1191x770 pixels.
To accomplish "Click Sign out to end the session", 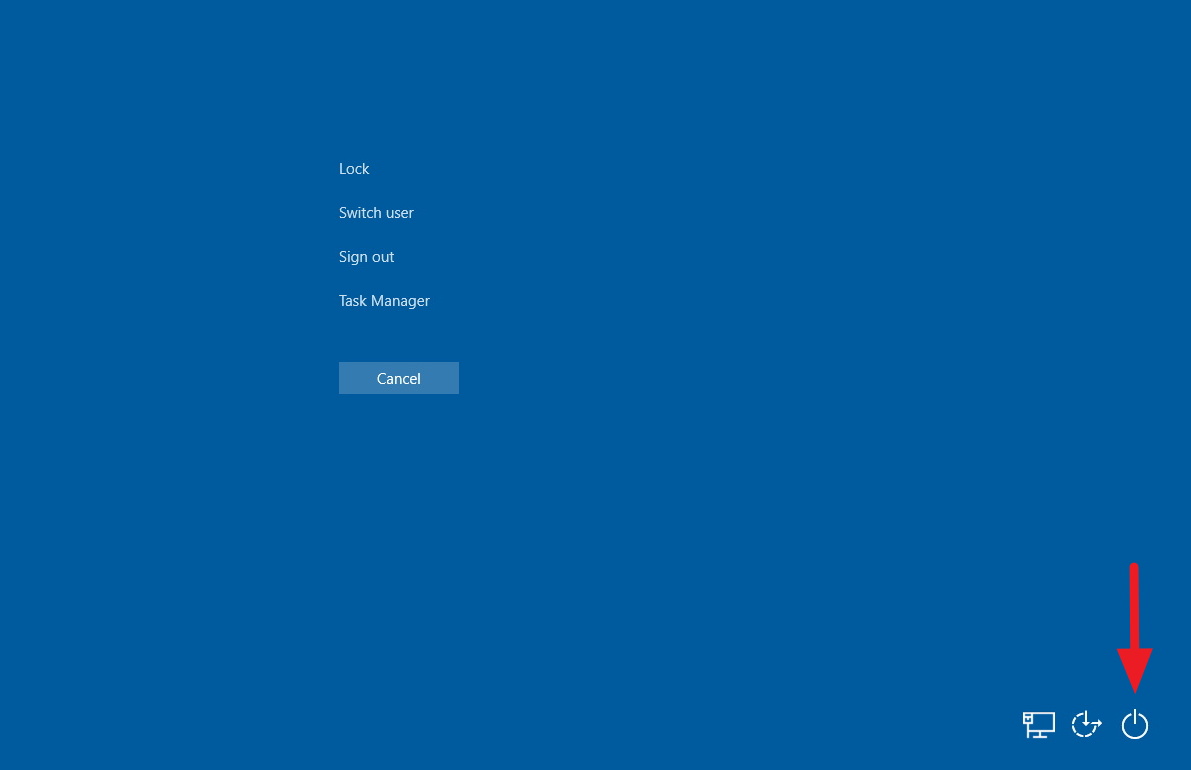I will pyautogui.click(x=366, y=256).
